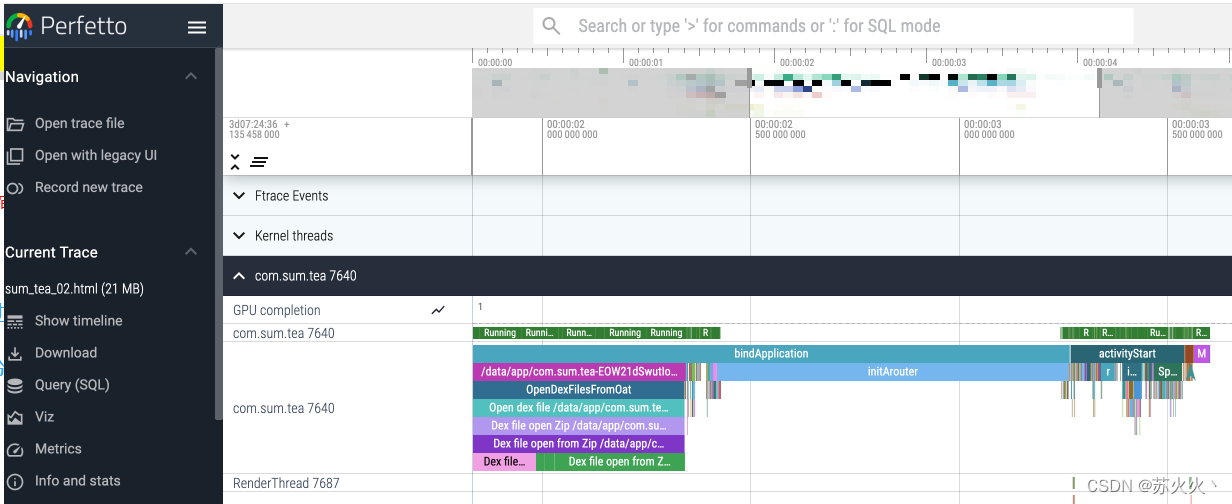Click the legacy UI window icon
The image size is (1232, 504).
[x=15, y=156]
